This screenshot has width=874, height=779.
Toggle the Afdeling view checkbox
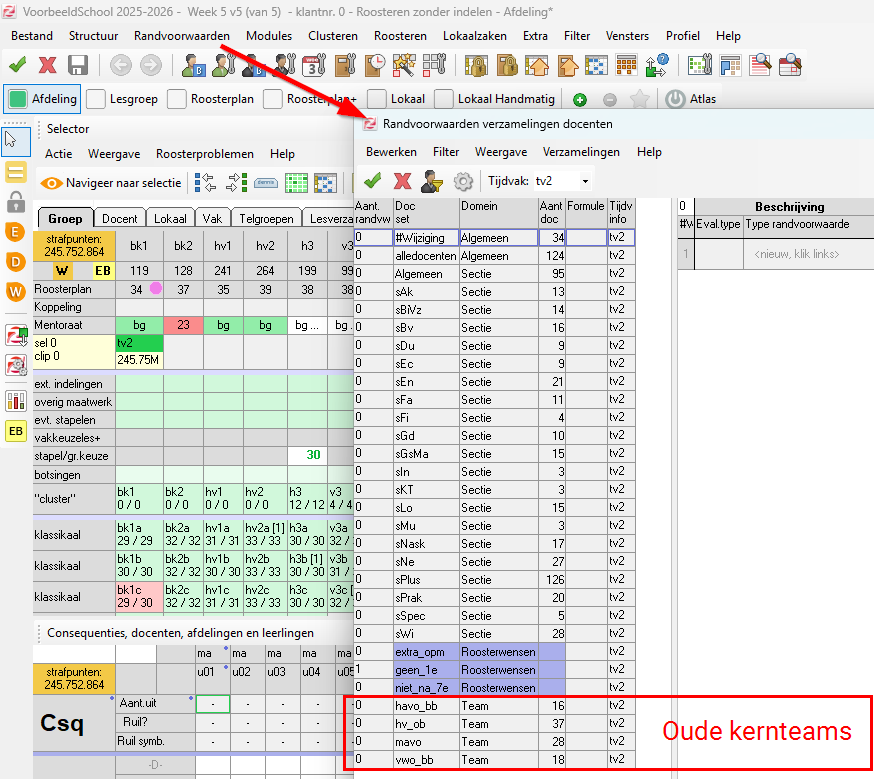click(17, 99)
